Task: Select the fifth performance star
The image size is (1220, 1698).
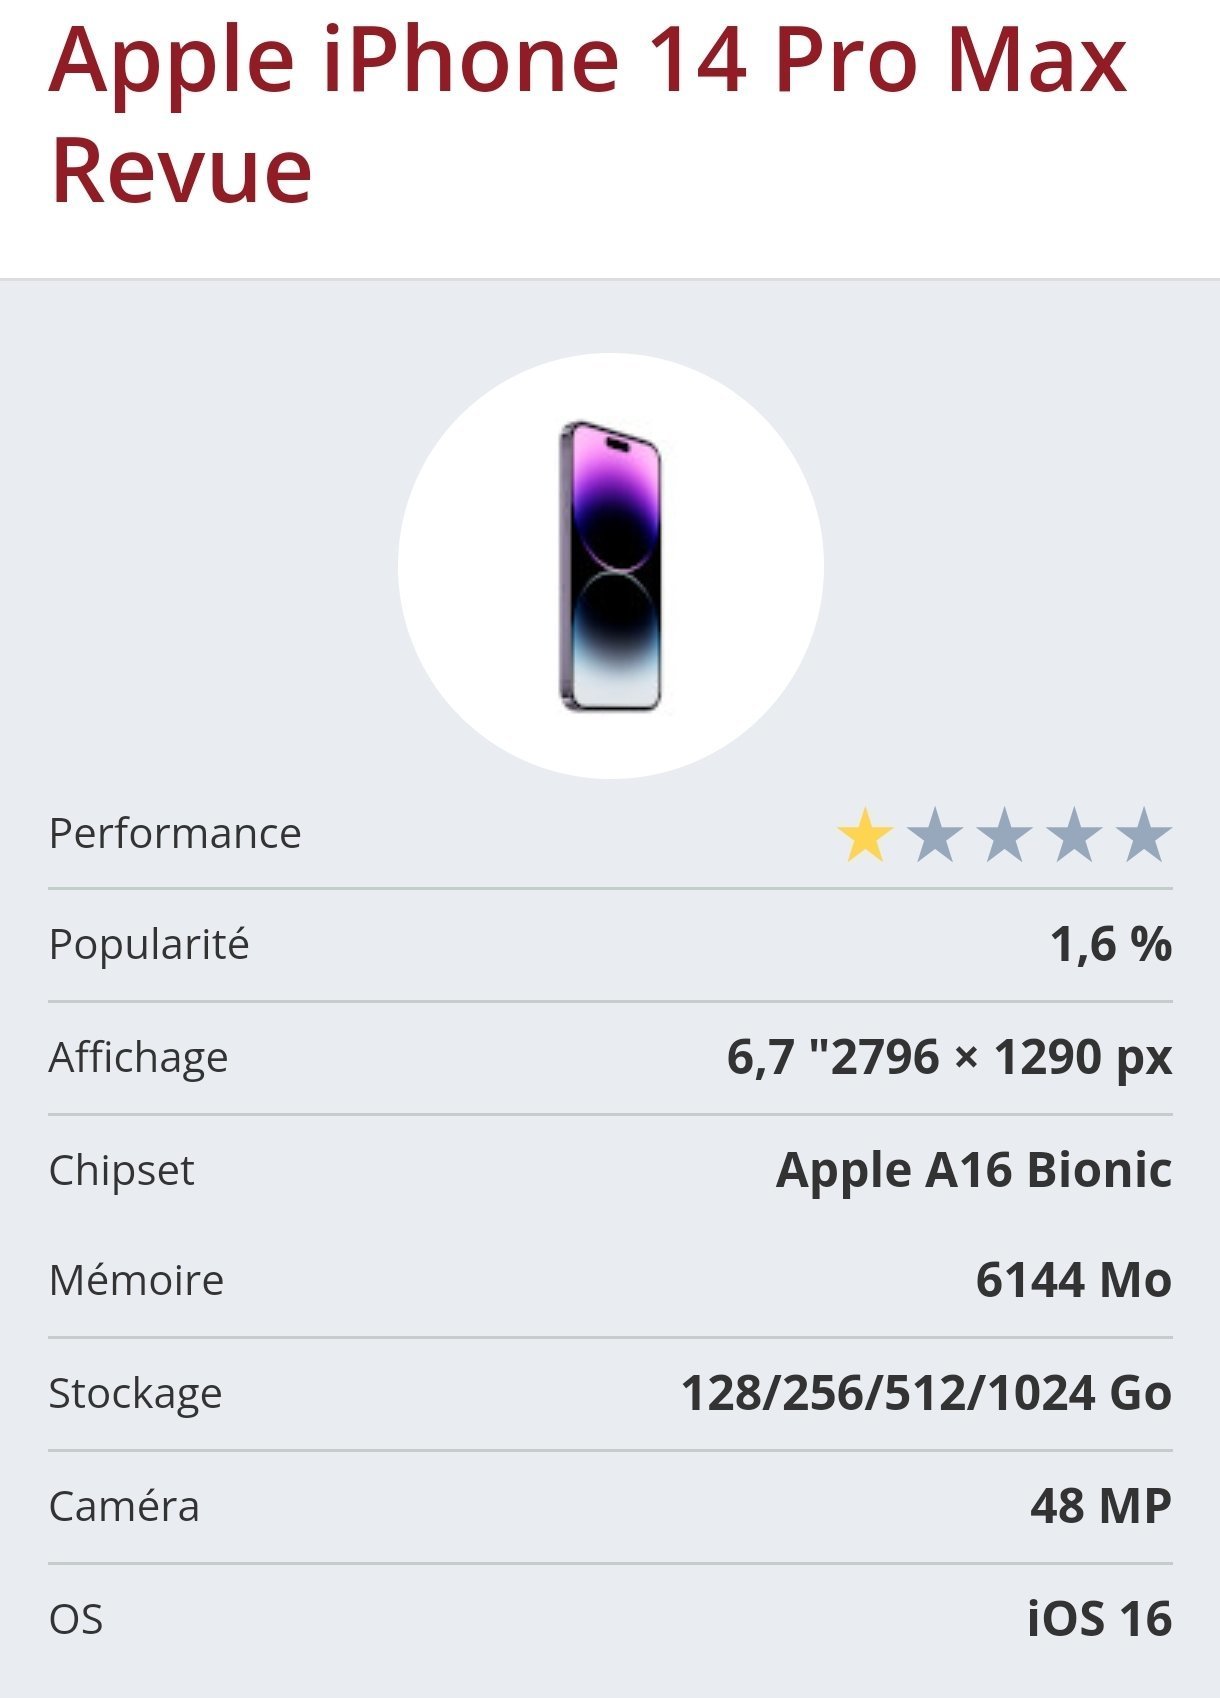Action: [1144, 836]
